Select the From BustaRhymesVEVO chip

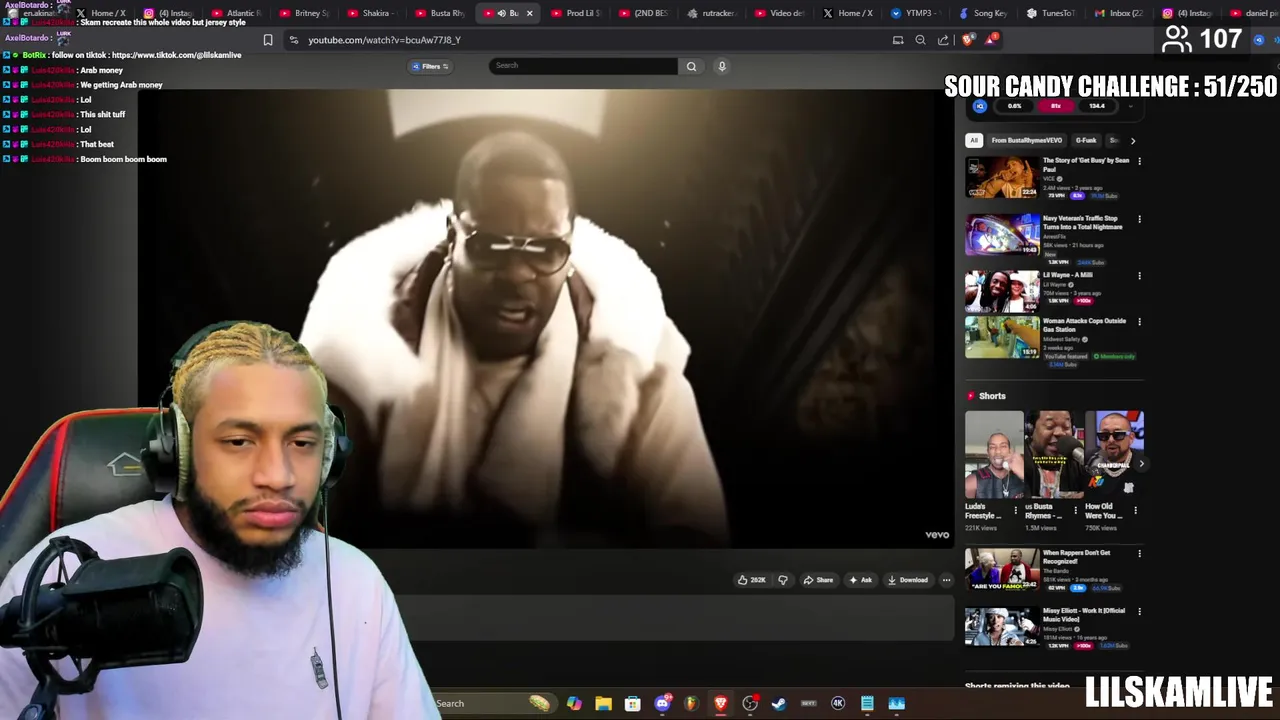(1026, 140)
